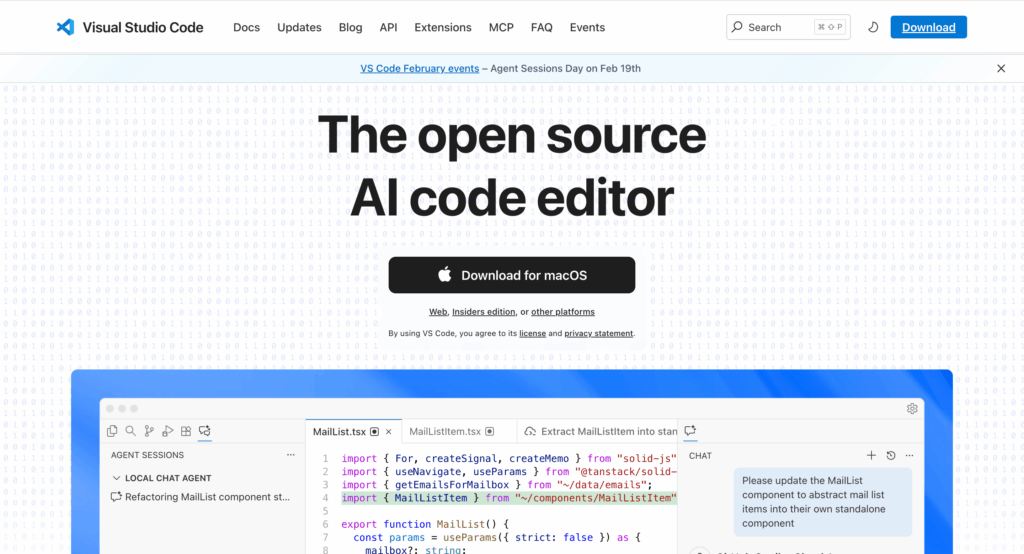Open other platforms link

coord(563,312)
